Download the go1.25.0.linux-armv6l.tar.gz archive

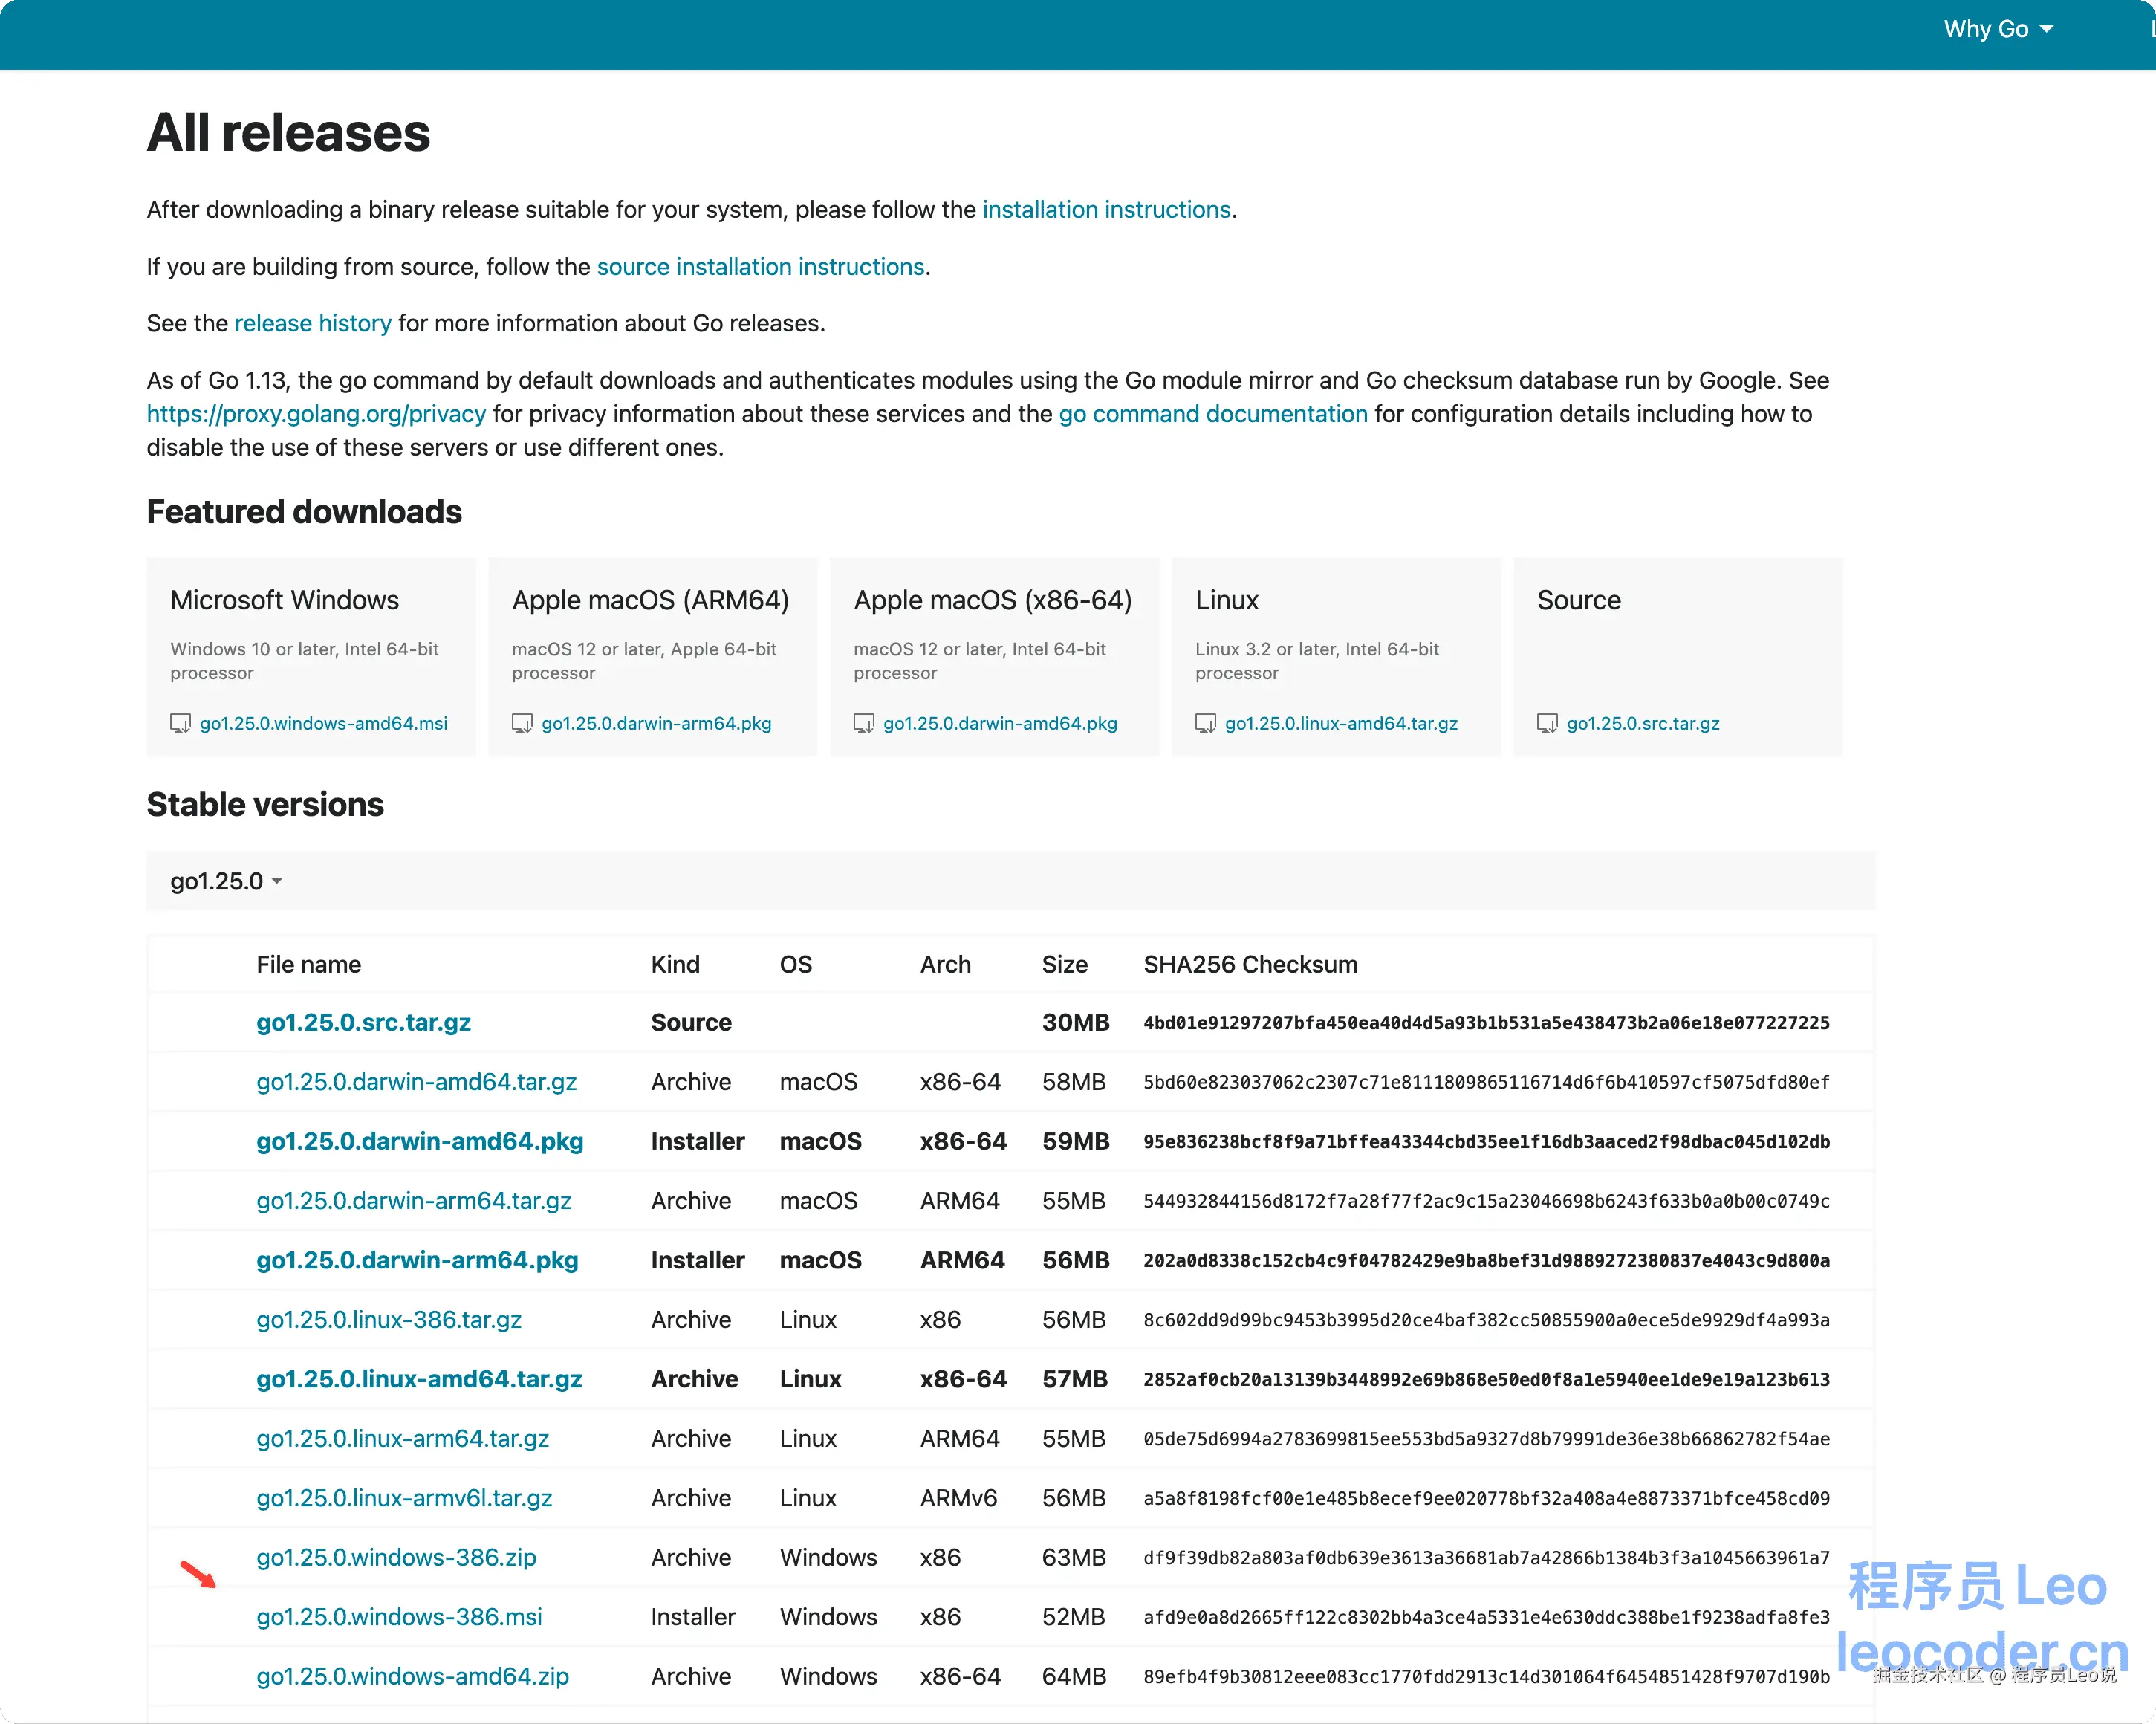pyautogui.click(x=404, y=1498)
